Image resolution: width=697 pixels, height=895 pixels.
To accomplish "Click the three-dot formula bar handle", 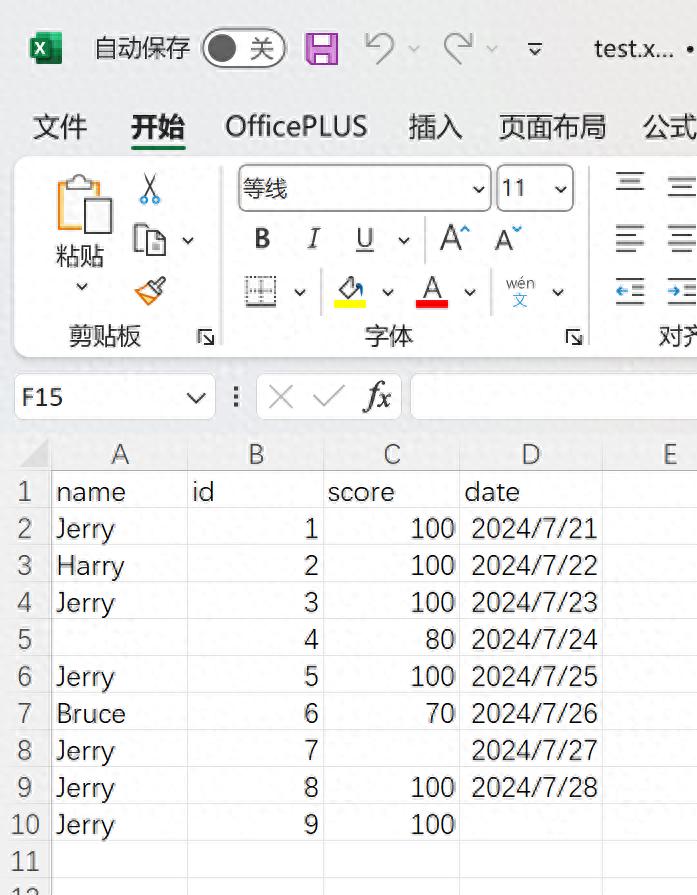I will tap(236, 397).
